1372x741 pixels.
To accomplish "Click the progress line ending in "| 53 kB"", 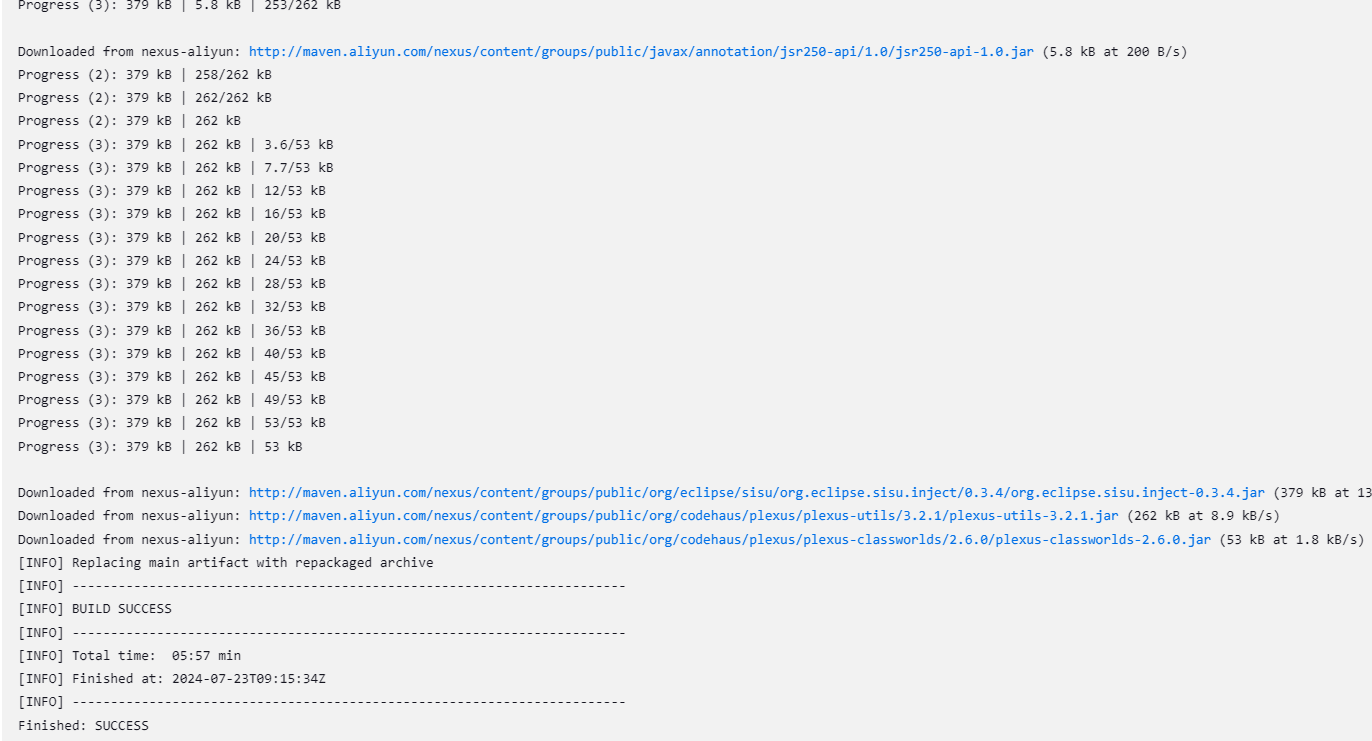I will pos(160,446).
